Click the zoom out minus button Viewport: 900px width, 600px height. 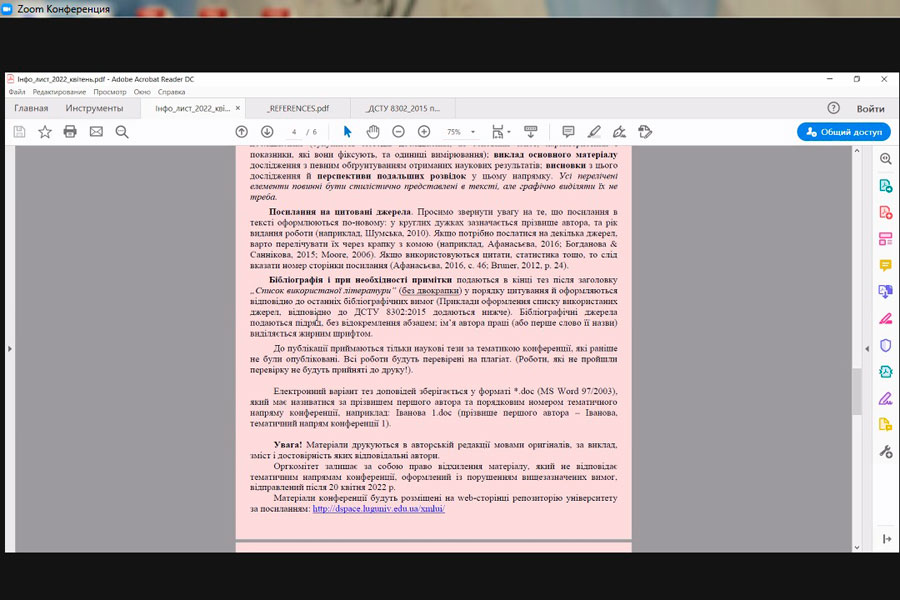click(x=398, y=131)
